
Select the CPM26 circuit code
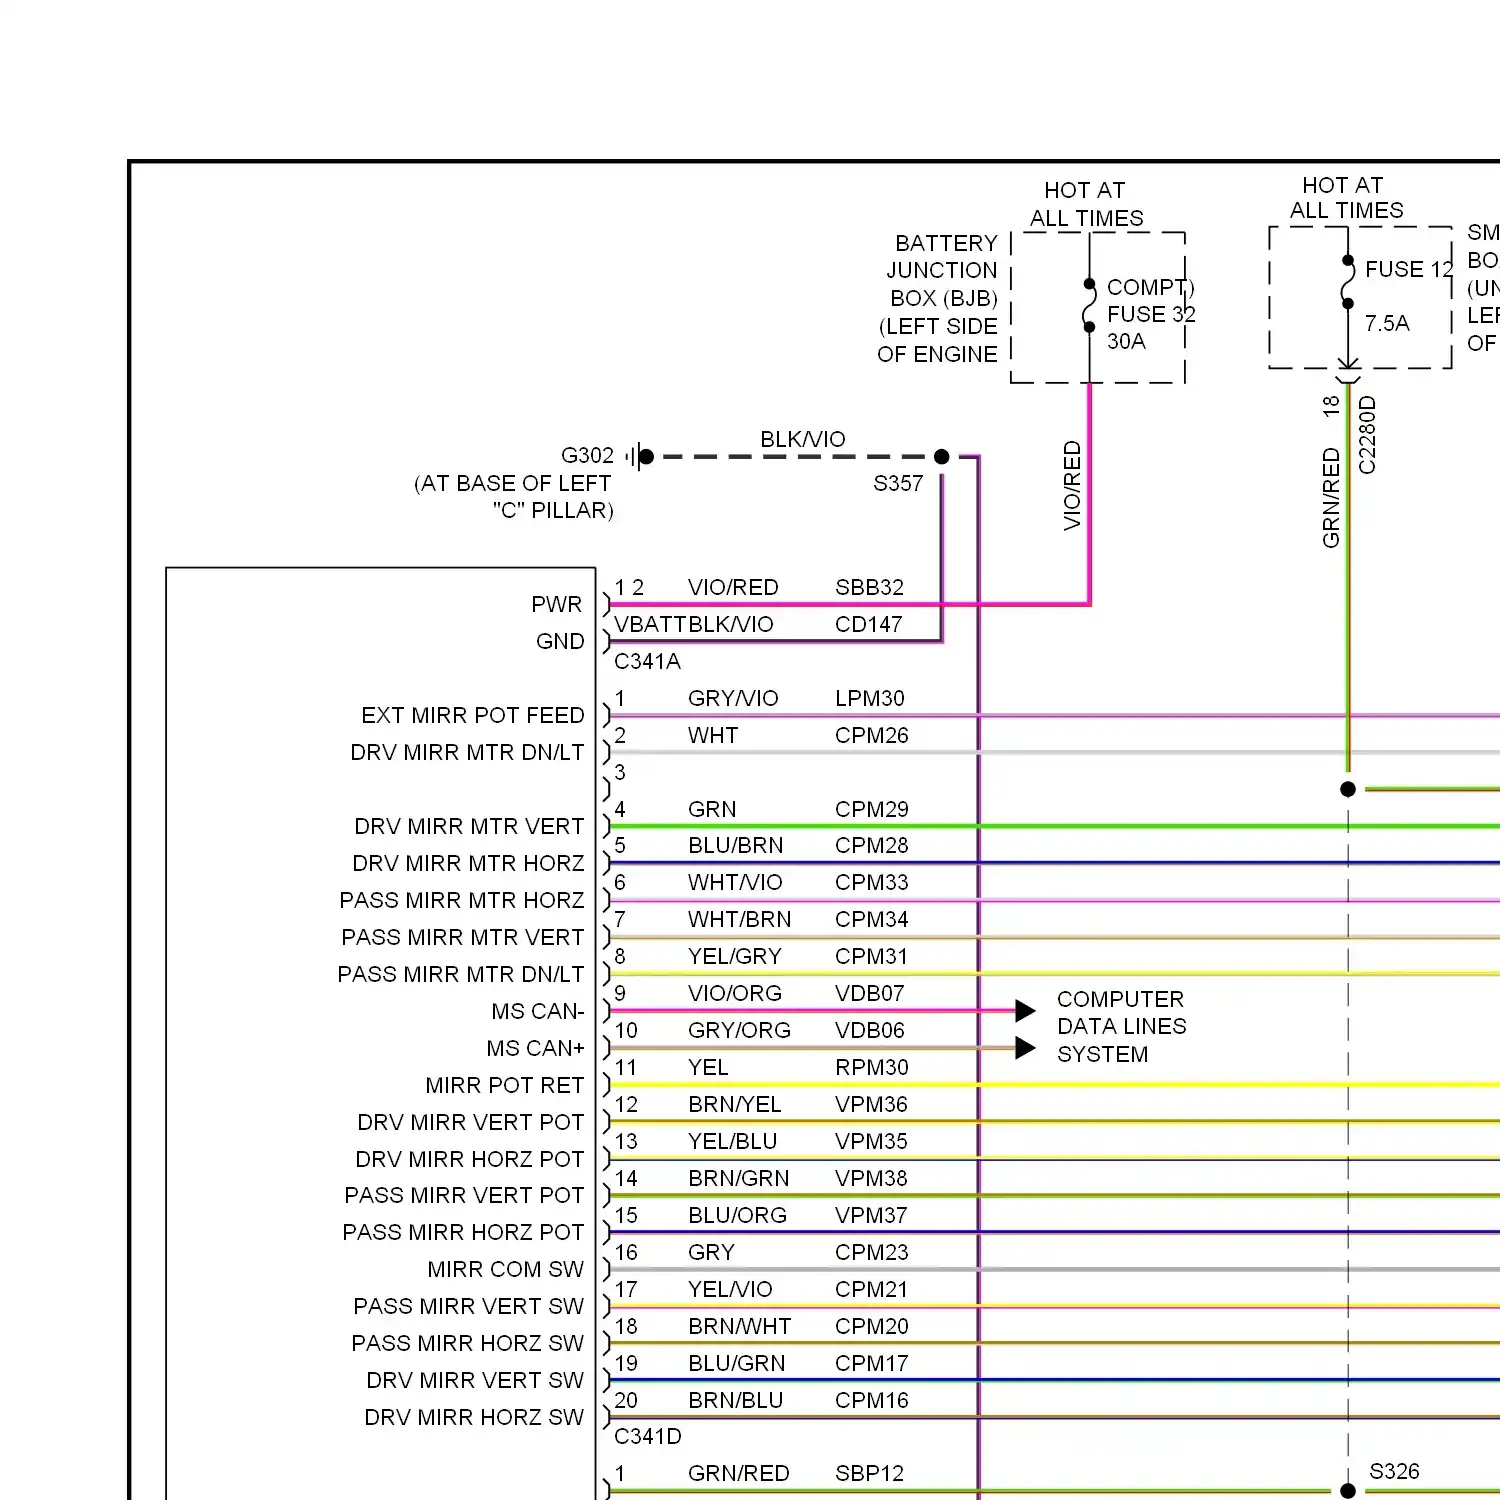(872, 735)
